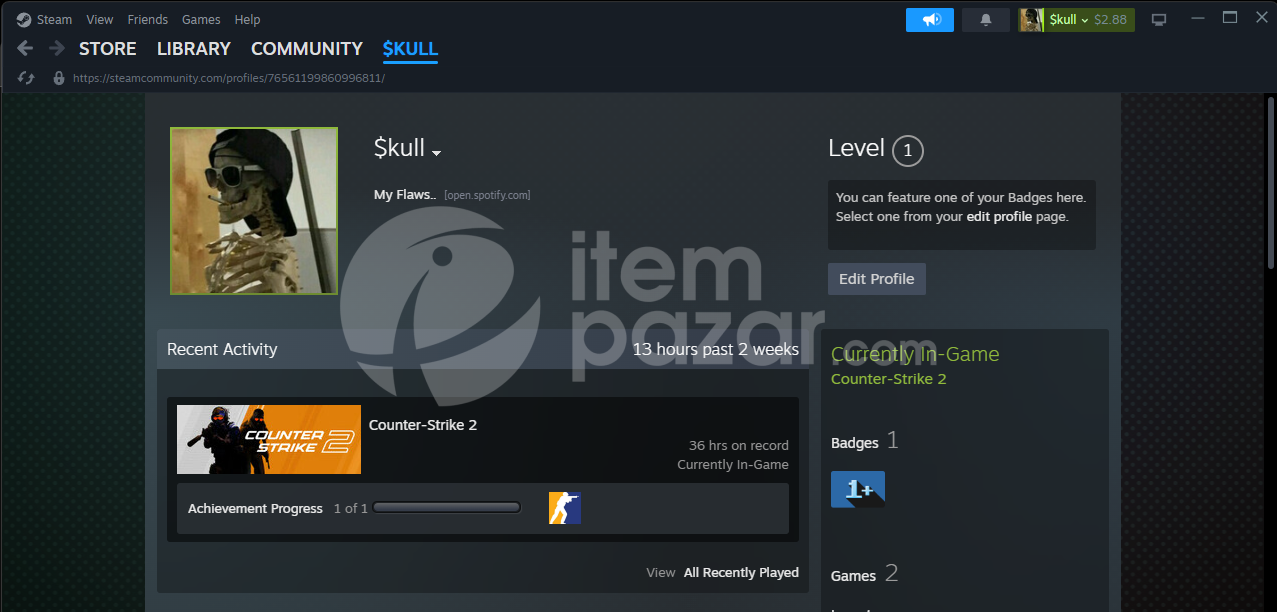The width and height of the screenshot is (1277, 612).
Task: Go forward with the right arrow icon
Action: (57, 48)
